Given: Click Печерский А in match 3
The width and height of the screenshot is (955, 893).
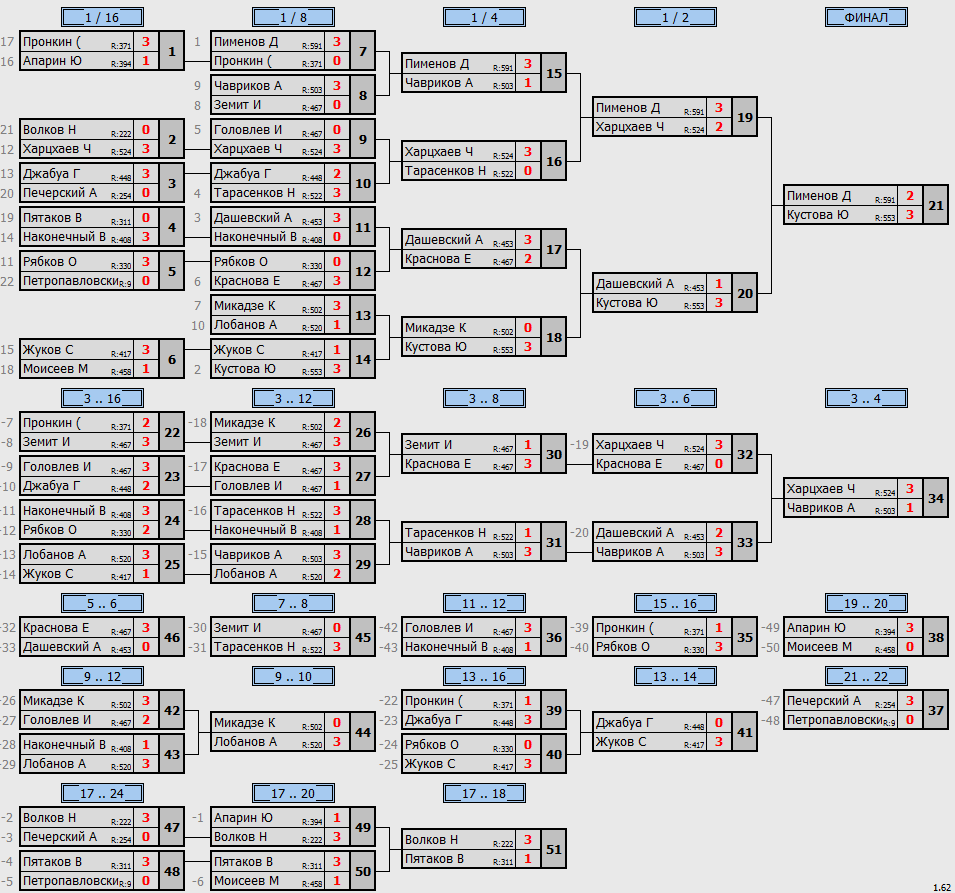Looking at the screenshot, I should (60, 192).
